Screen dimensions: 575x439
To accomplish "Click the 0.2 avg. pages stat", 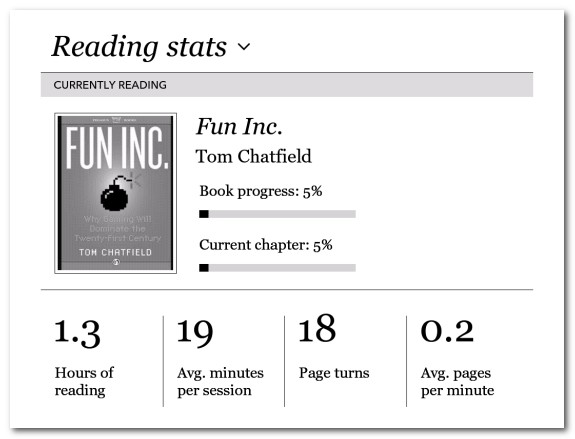I will [447, 331].
